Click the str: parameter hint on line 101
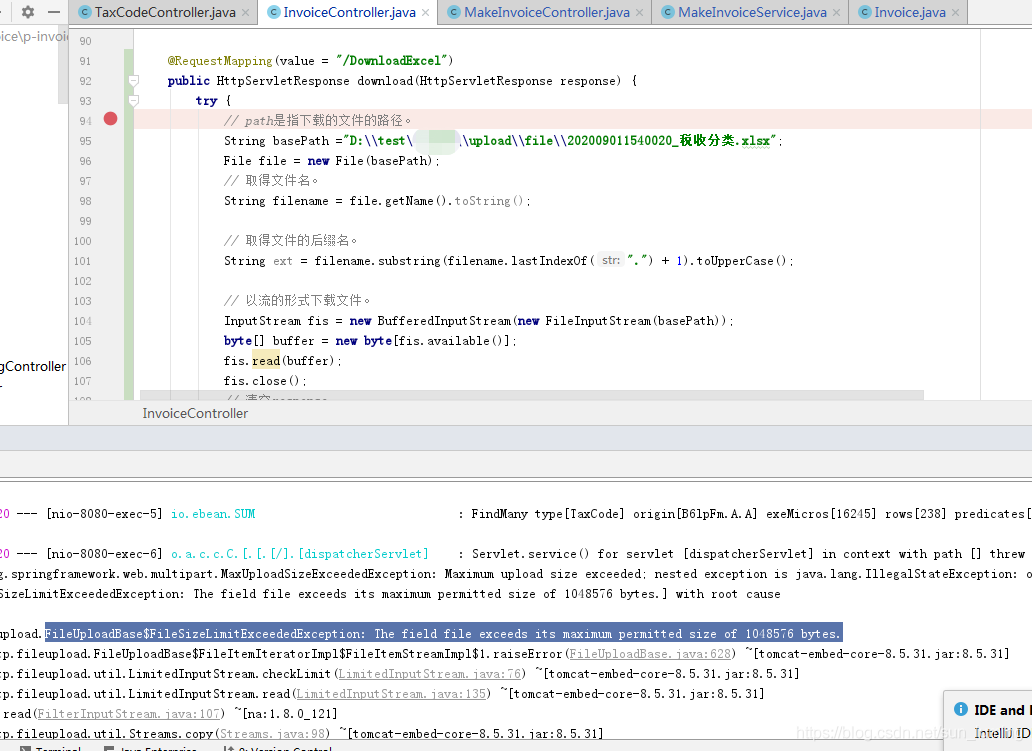The height and width of the screenshot is (751, 1032). click(x=611, y=261)
